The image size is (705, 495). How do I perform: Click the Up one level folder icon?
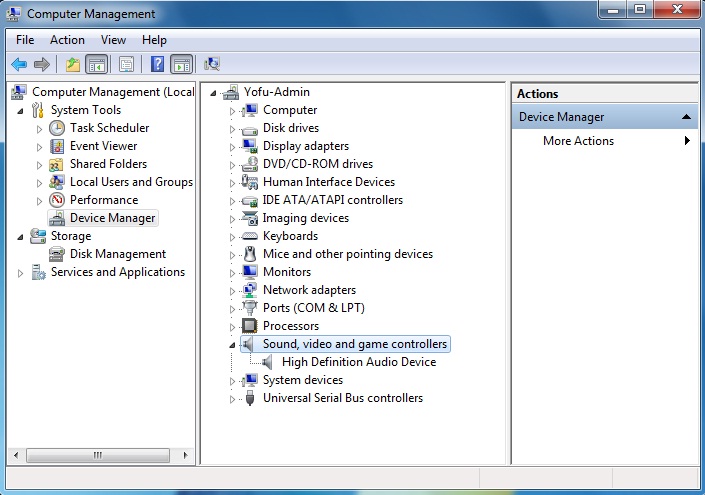pyautogui.click(x=72, y=64)
